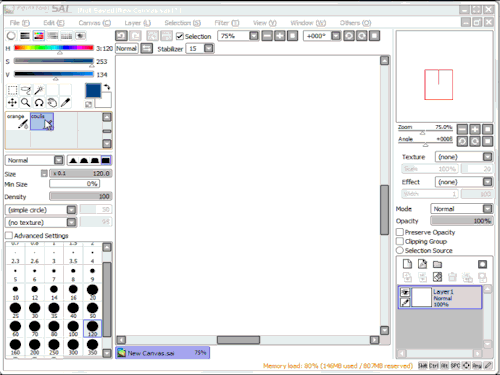Open the Canvas menu
The height and width of the screenshot is (375, 500).
pyautogui.click(x=95, y=23)
